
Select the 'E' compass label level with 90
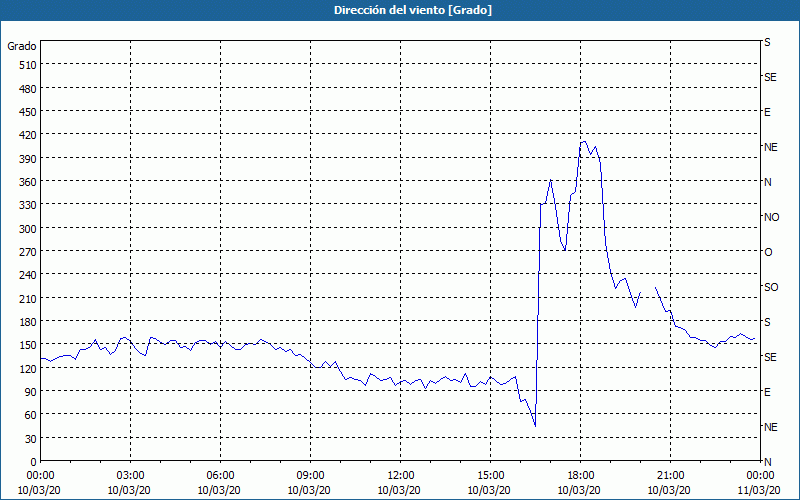[x=767, y=392]
